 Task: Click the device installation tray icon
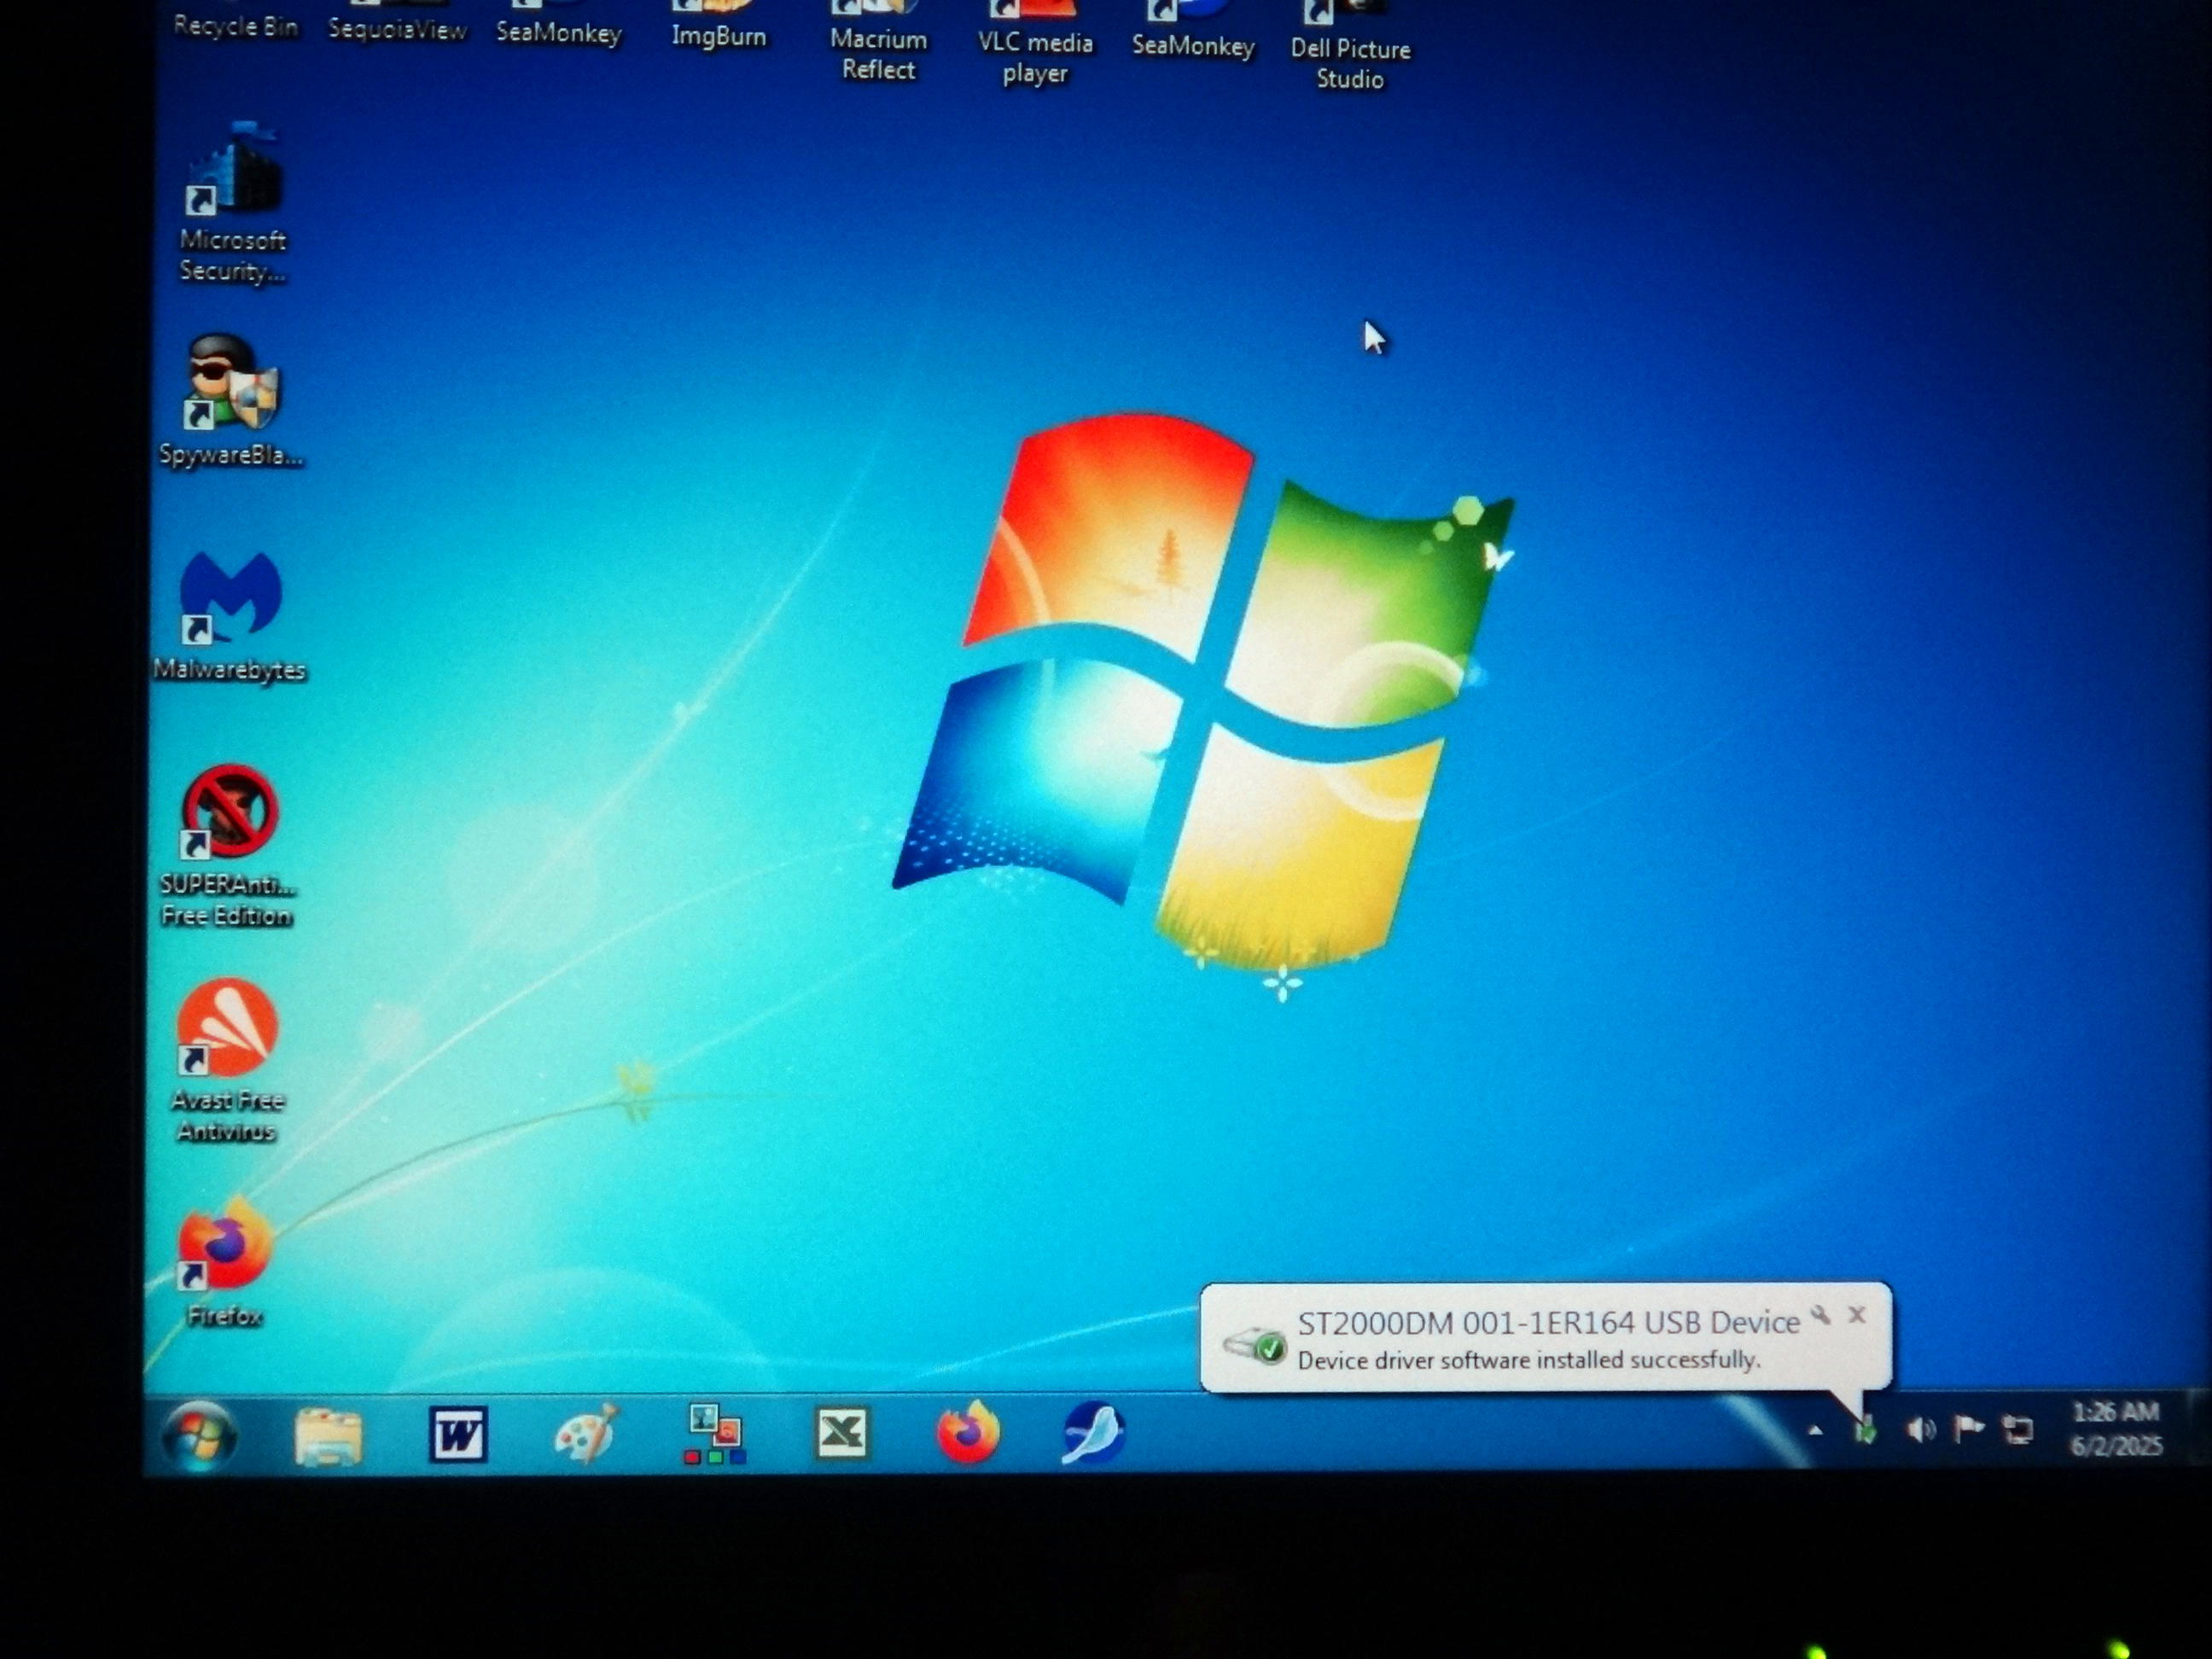pyautogui.click(x=1864, y=1431)
